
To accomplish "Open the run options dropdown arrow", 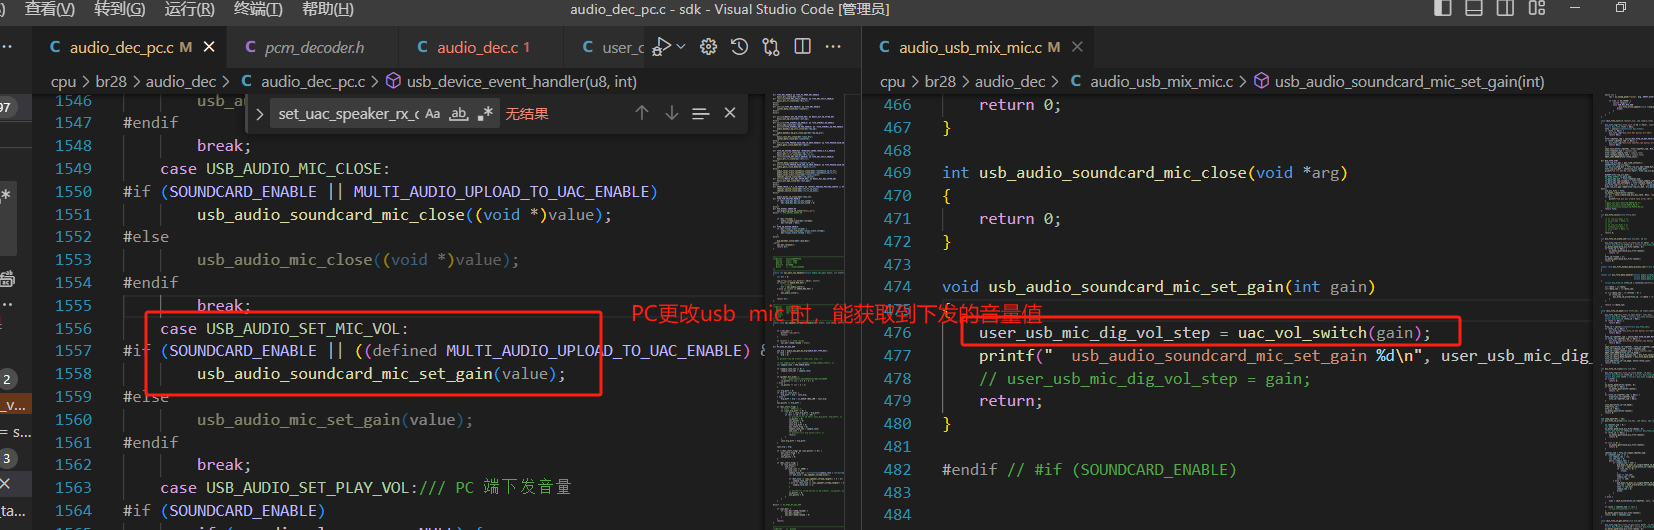I will pyautogui.click(x=681, y=47).
